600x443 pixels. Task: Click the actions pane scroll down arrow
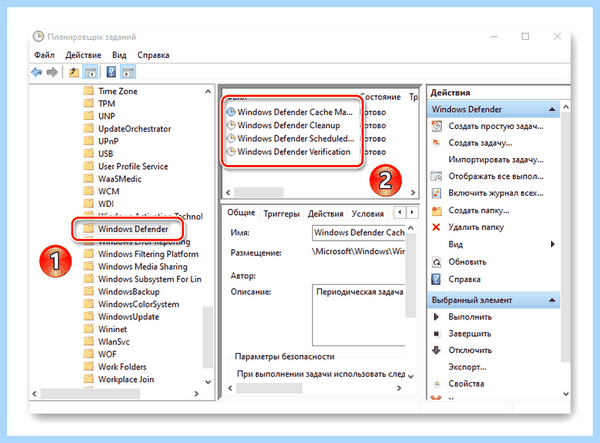(x=566, y=394)
